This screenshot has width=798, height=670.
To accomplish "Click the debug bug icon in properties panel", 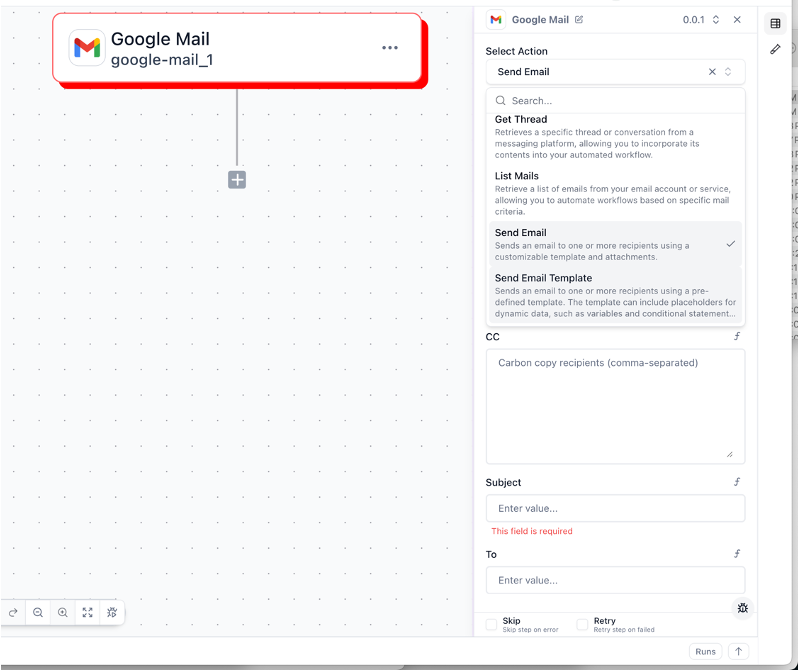I will pos(742,608).
